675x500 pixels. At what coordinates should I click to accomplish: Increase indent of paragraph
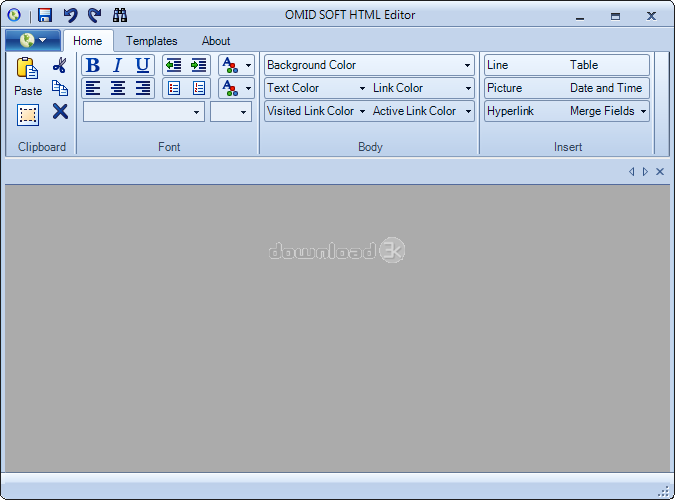198,65
